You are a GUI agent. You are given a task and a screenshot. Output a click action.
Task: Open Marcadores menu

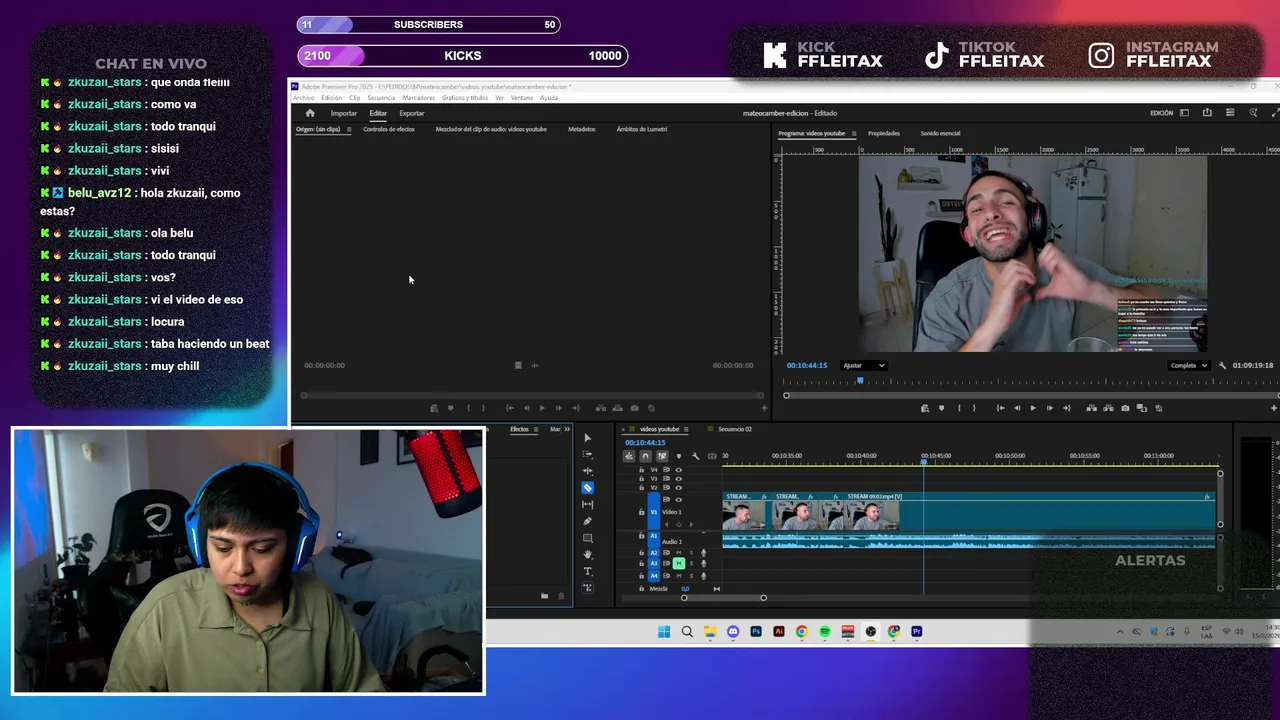(x=419, y=98)
